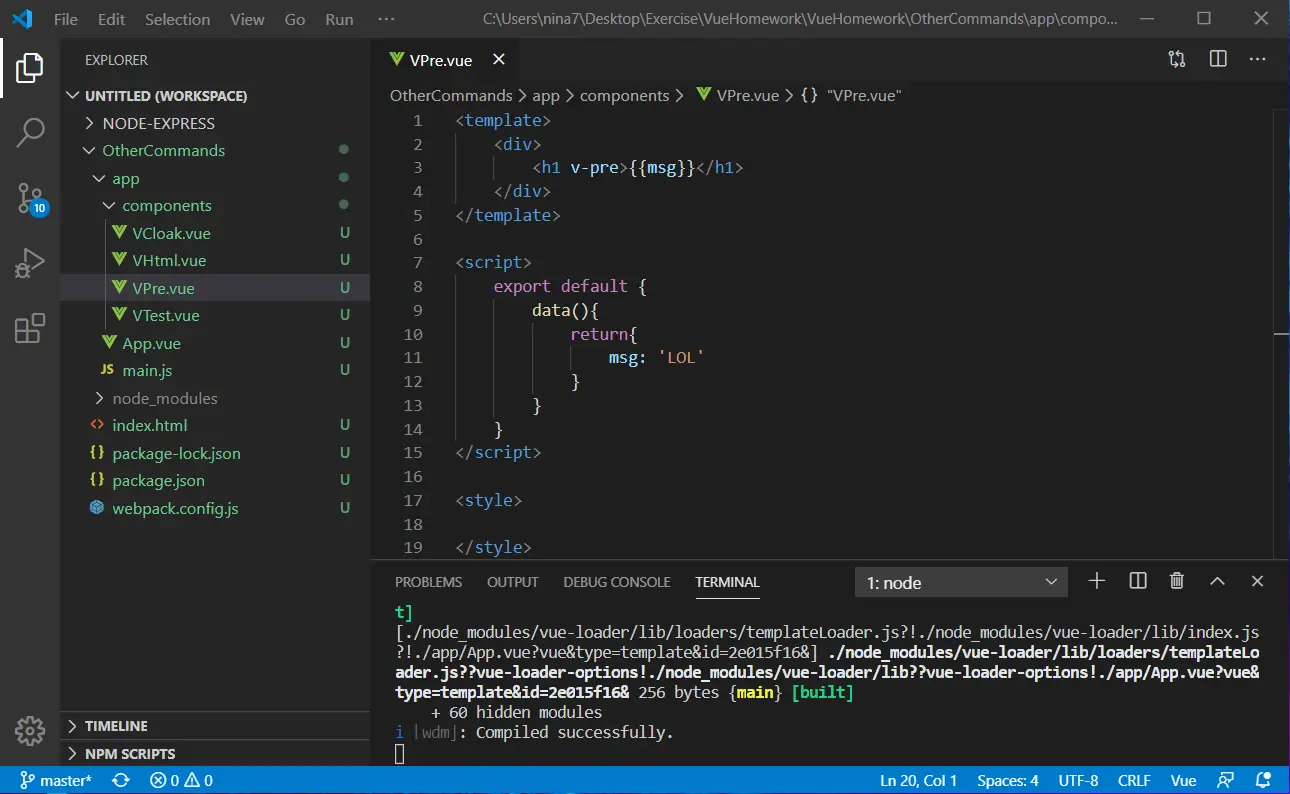Create a new terminal with plus icon
Viewport: 1290px width, 794px height.
(1097, 581)
